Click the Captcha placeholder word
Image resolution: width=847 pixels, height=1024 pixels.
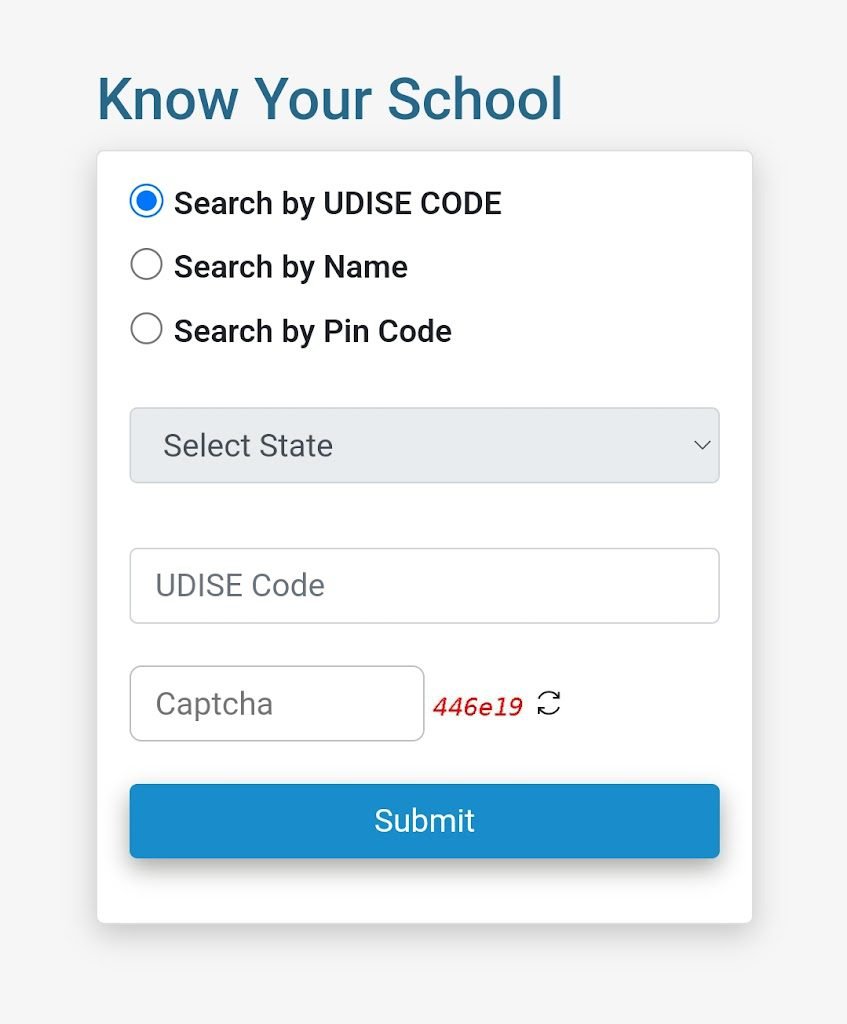point(214,704)
